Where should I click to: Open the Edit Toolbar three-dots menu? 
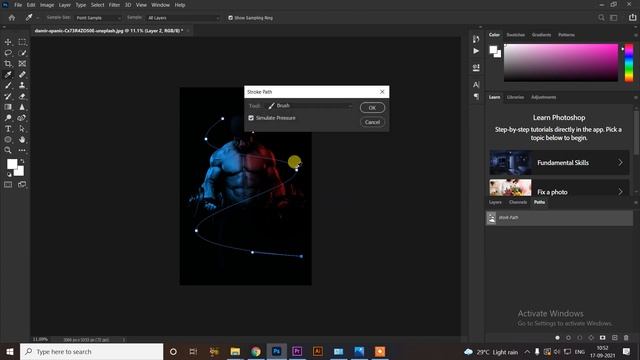22,150
